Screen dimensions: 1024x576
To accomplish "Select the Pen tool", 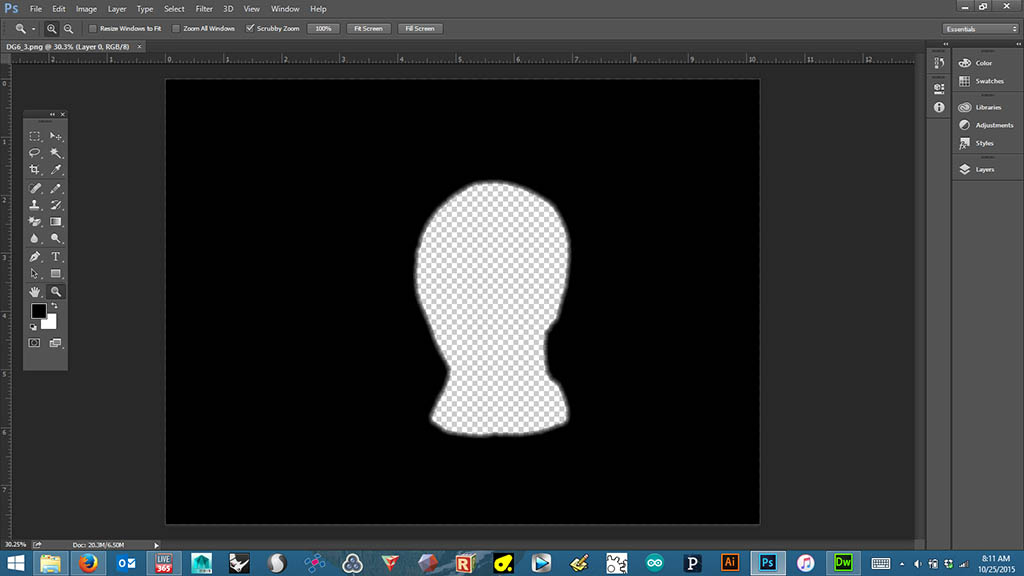I will click(x=34, y=257).
